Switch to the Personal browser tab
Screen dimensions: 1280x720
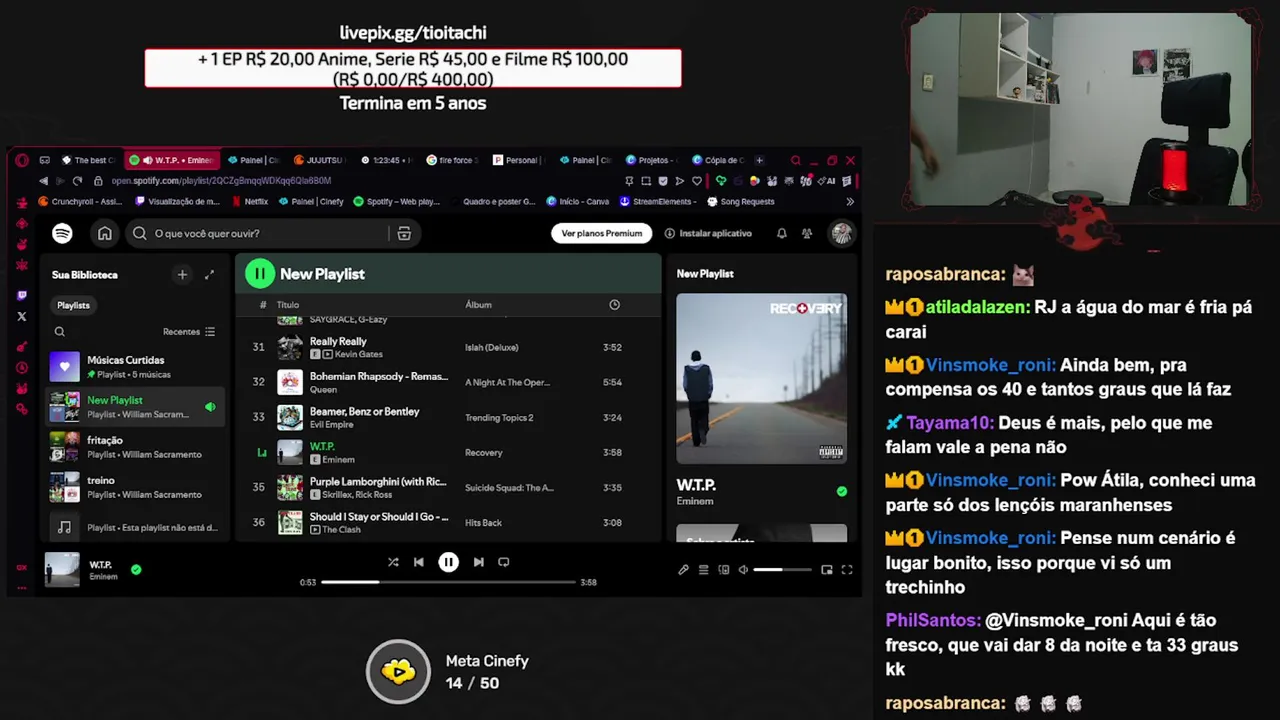[518, 160]
